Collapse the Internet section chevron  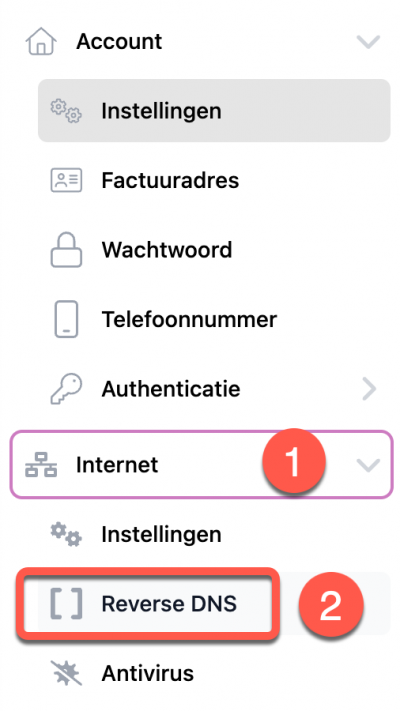tap(368, 465)
